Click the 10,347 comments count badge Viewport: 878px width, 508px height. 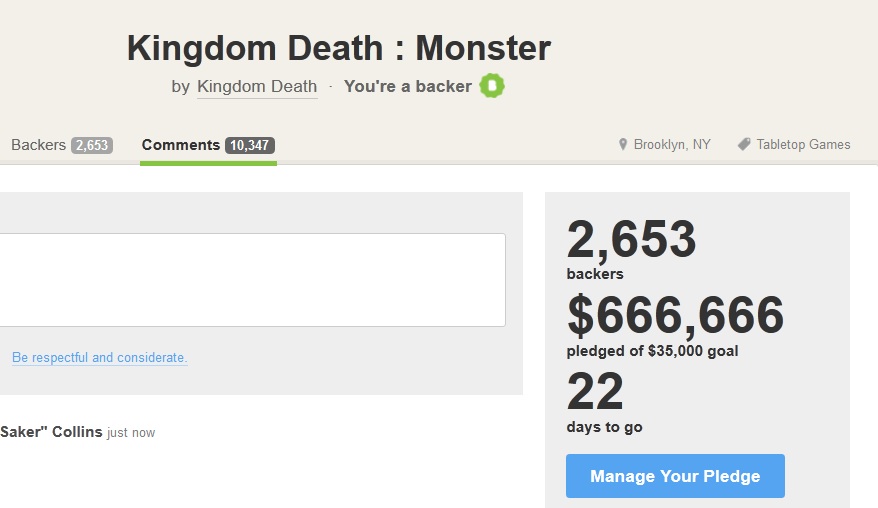(x=250, y=145)
